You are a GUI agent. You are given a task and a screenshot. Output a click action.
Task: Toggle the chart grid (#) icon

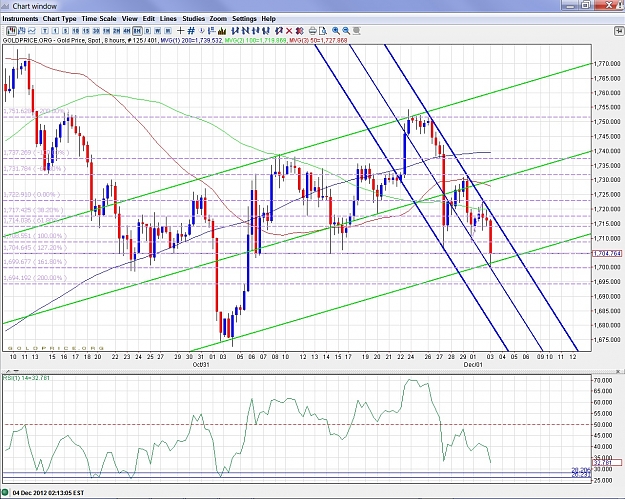(191, 31)
